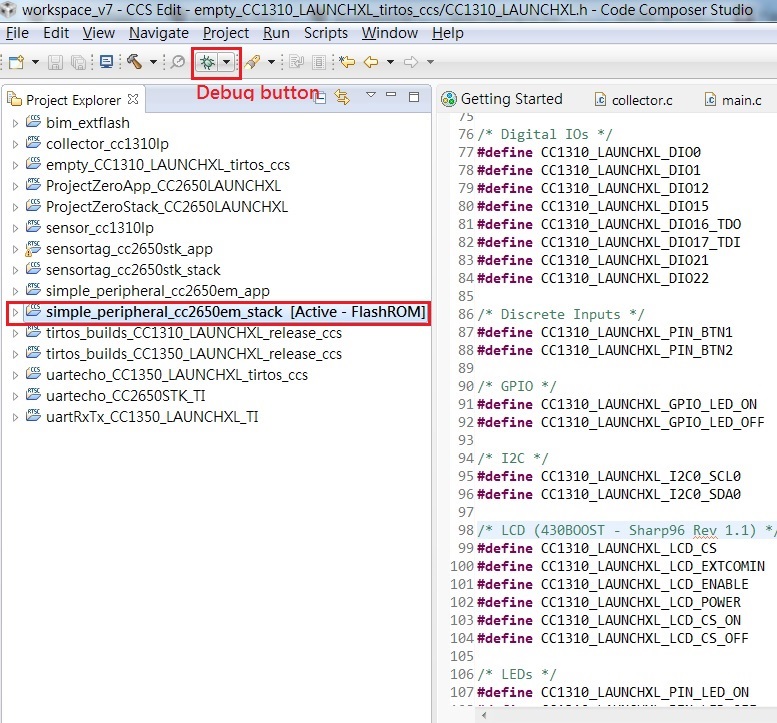Switch to the Getting Started tab
The height and width of the screenshot is (723, 777).
tap(502, 99)
